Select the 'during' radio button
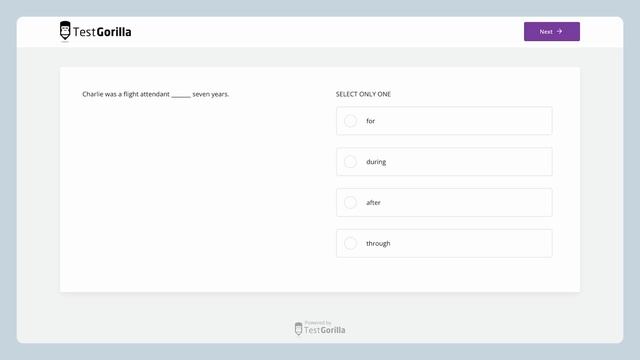 pos(350,162)
